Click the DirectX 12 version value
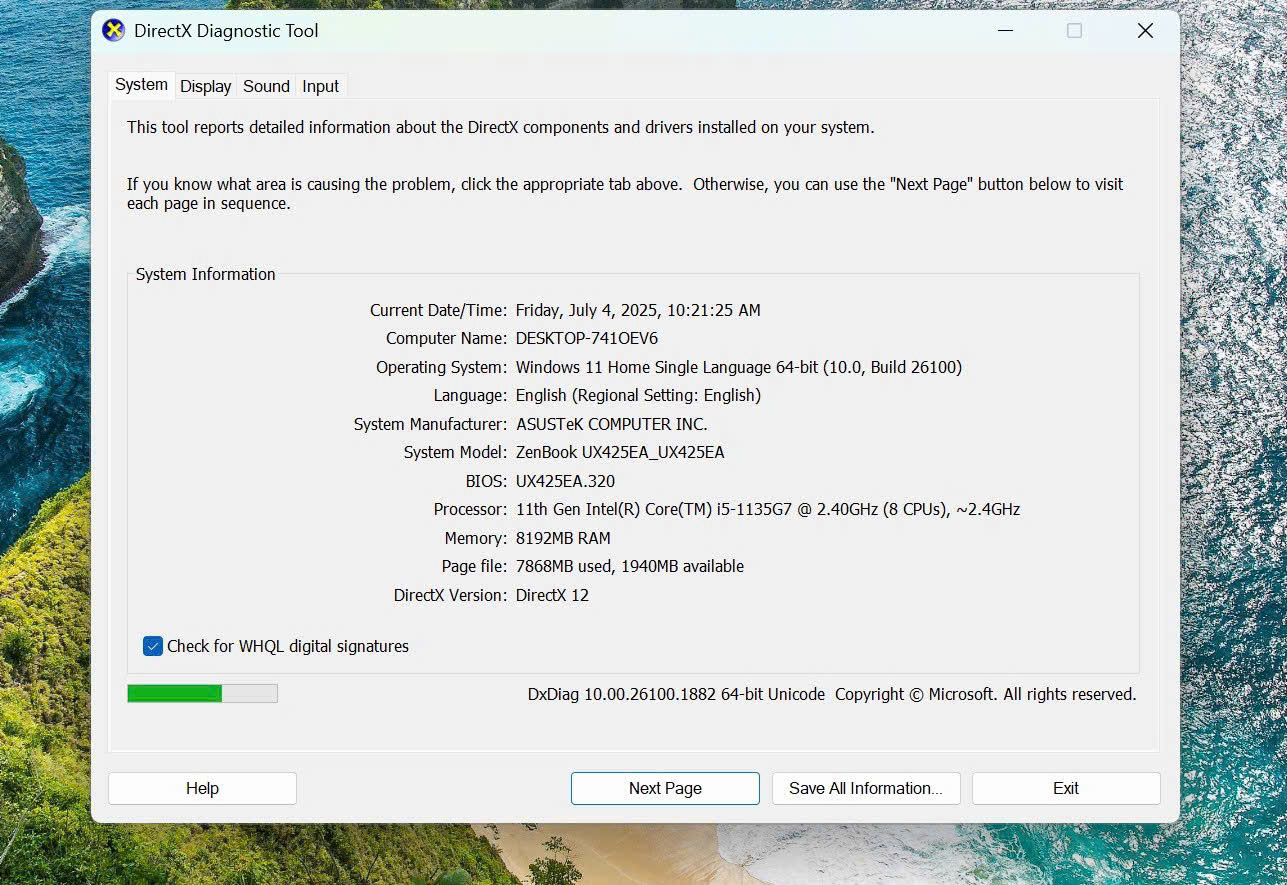 pyautogui.click(x=552, y=595)
